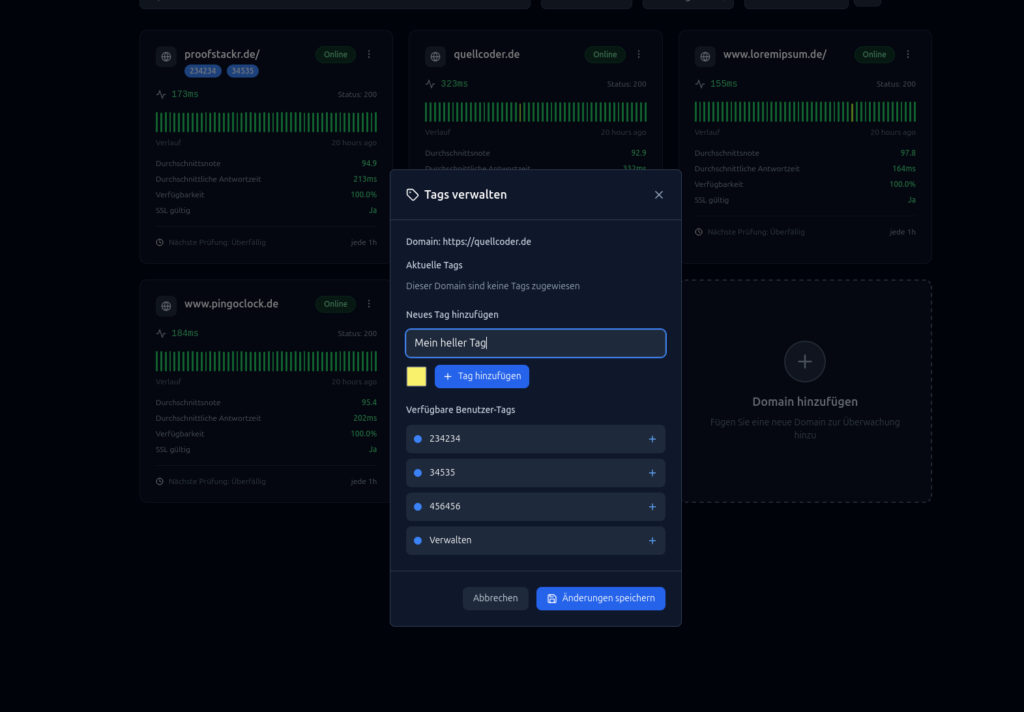
Task: Click the 34535 tag badge on proofstackr.de
Action: click(243, 71)
